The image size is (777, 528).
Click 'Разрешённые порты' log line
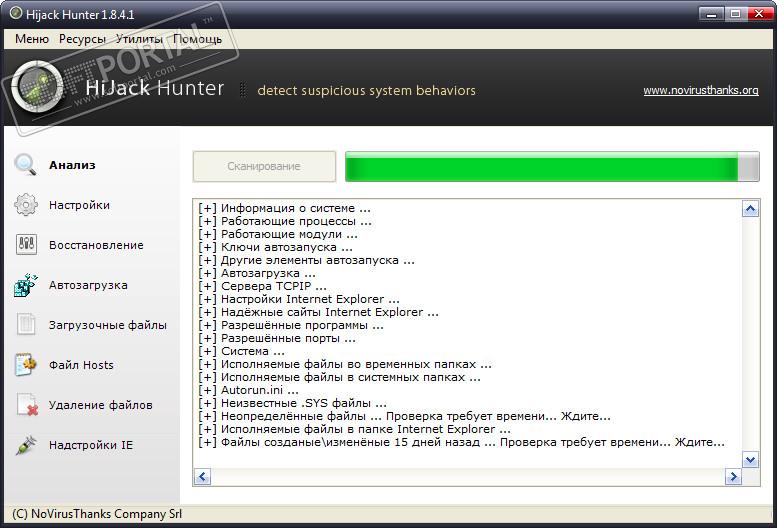click(277, 338)
